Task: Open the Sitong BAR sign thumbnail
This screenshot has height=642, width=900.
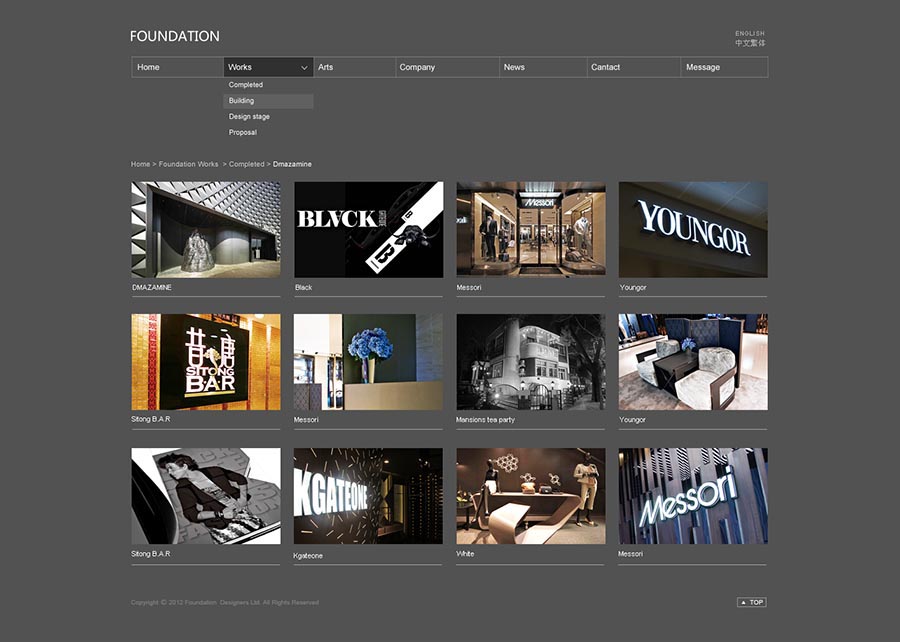Action: pyautogui.click(x=206, y=362)
